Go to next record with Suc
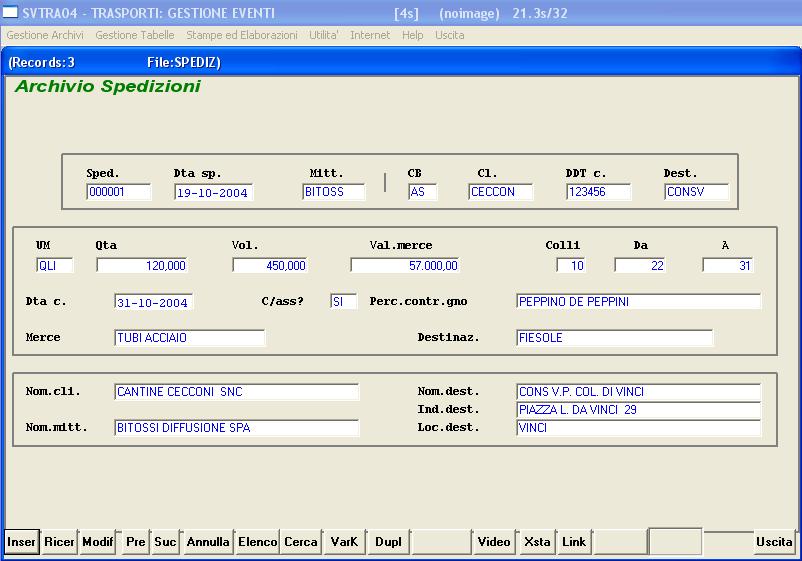The width and height of the screenshot is (802, 561). click(165, 542)
